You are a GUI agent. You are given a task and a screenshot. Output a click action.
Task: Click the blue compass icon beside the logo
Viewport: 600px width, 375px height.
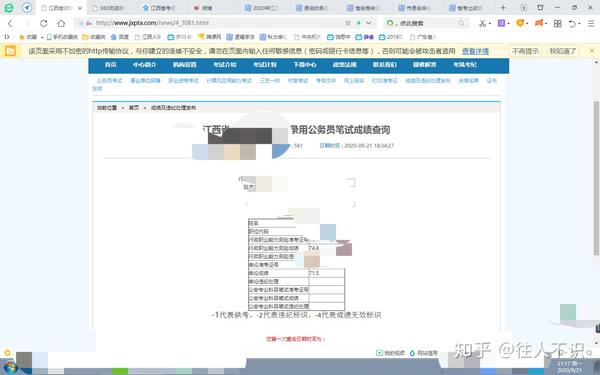pyautogui.click(x=27, y=7)
